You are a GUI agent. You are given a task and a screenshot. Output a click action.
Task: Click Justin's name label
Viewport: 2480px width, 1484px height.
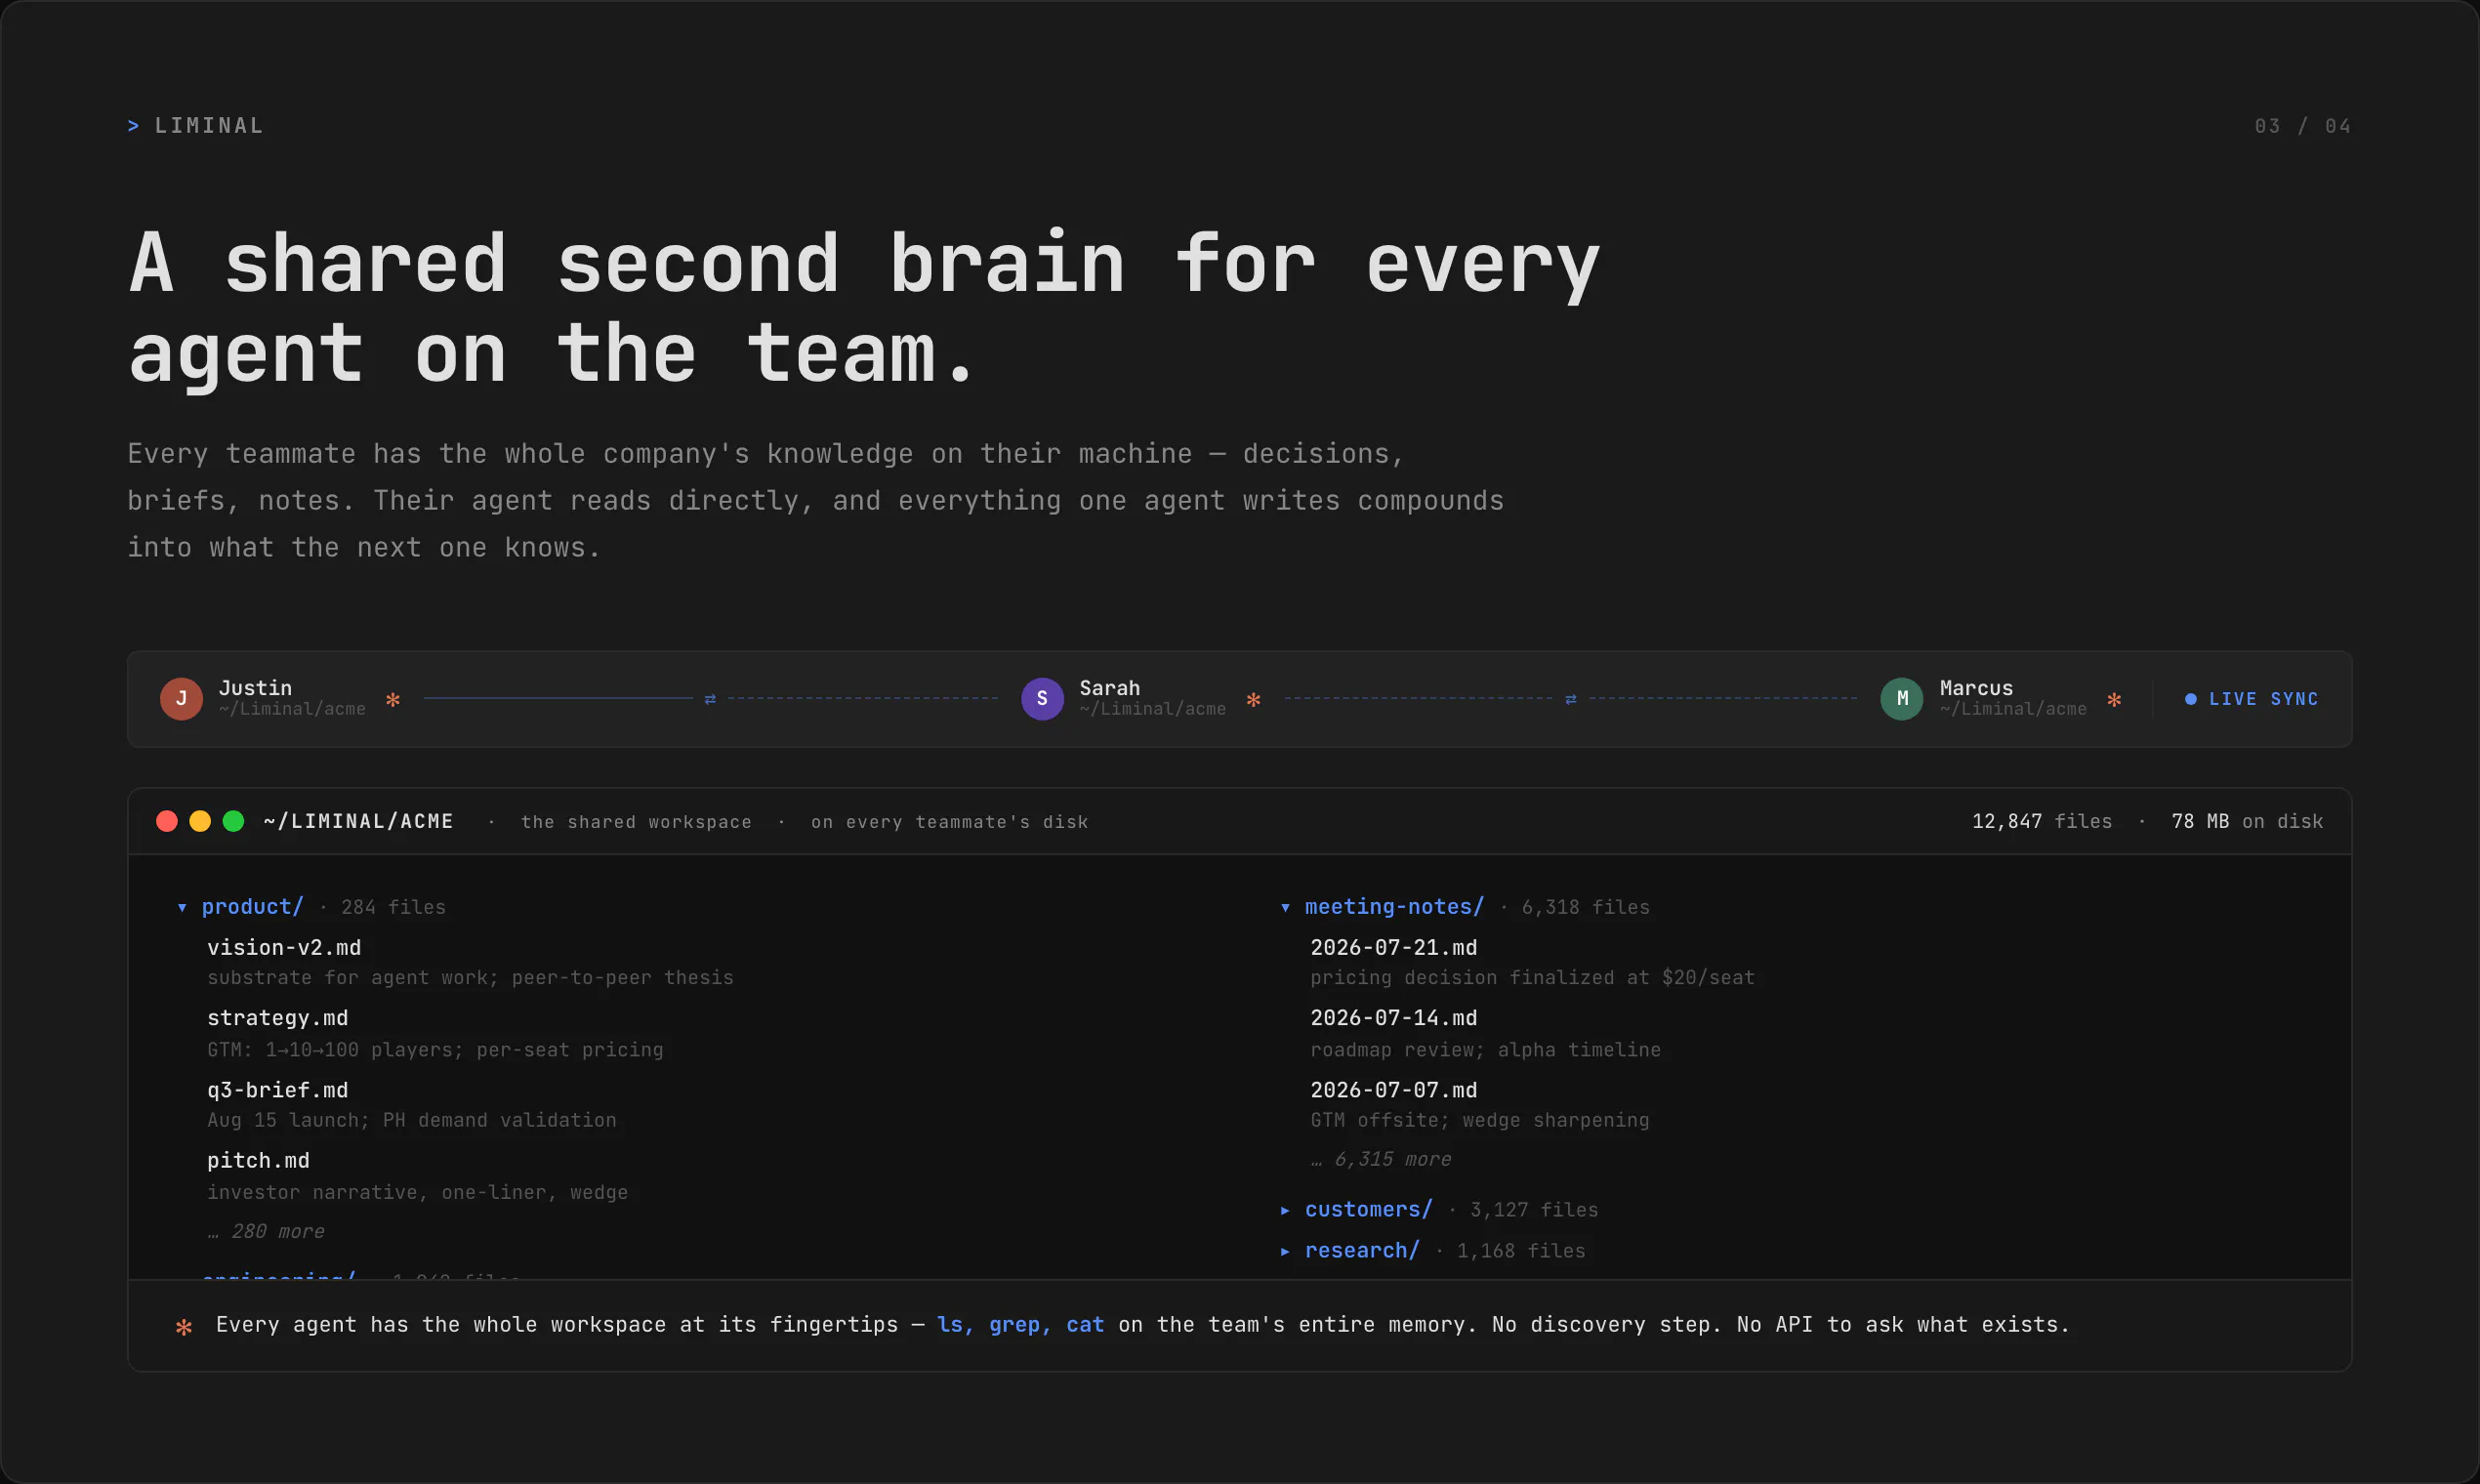tap(255, 688)
